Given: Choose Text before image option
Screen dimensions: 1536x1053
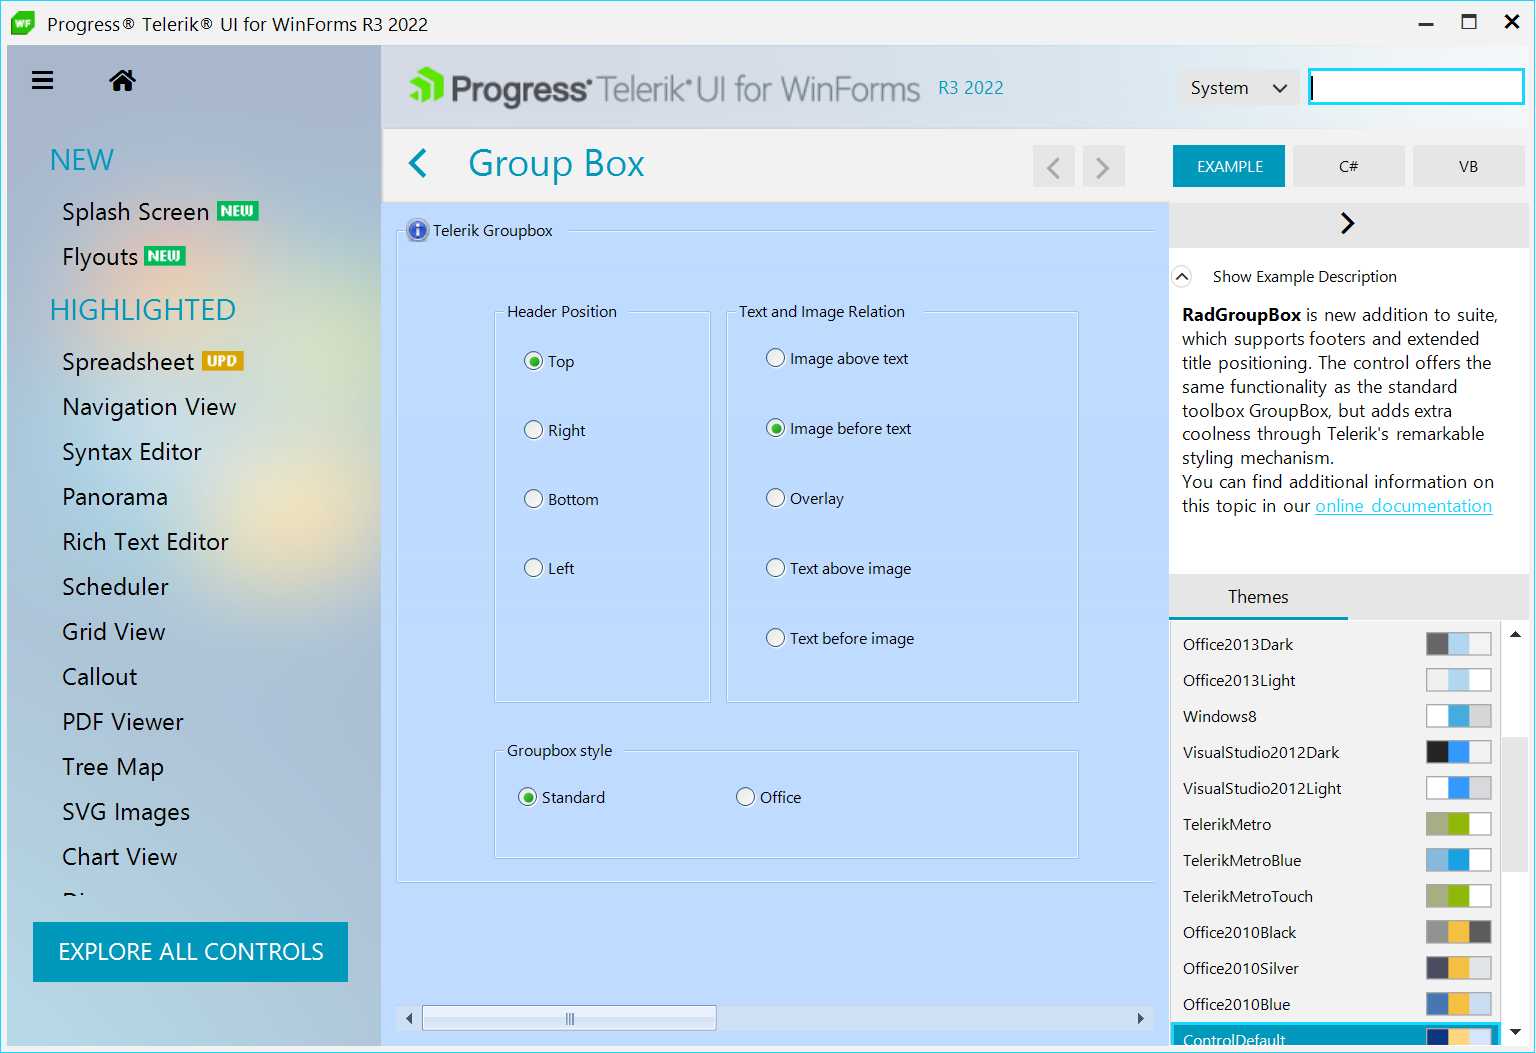Looking at the screenshot, I should coord(840,638).
